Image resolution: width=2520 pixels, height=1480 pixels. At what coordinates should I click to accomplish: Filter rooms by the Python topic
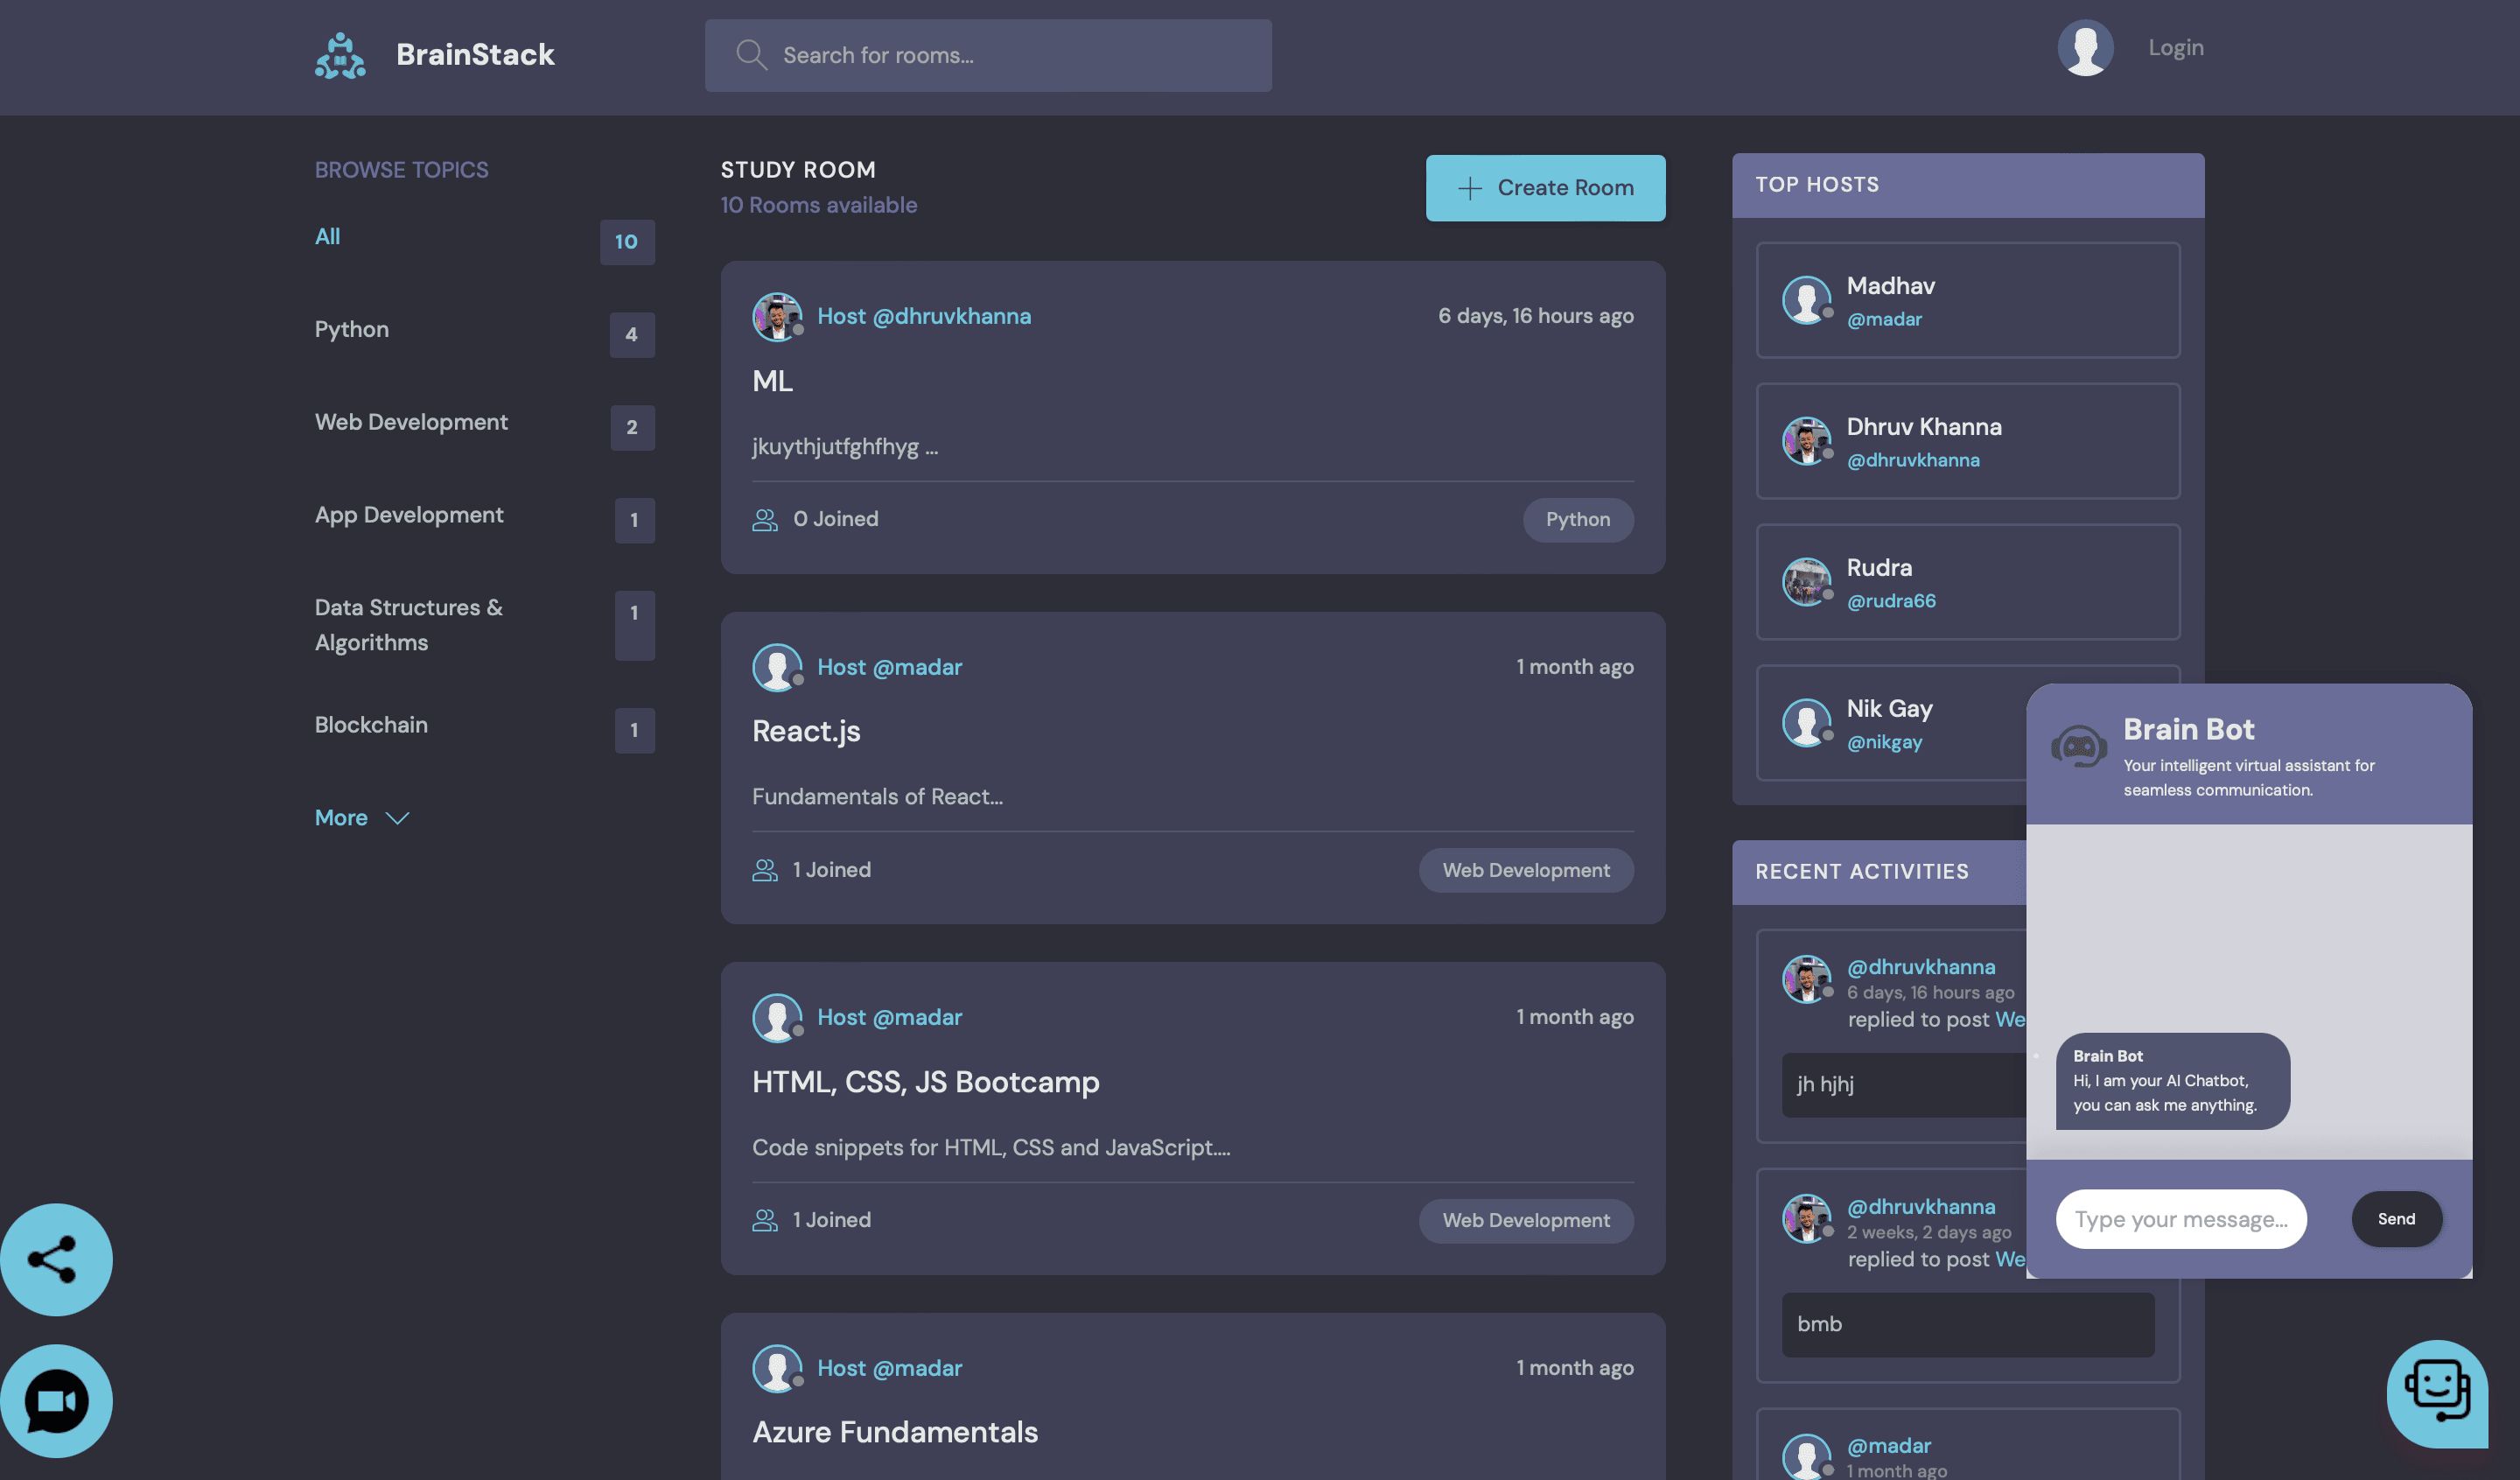point(352,329)
